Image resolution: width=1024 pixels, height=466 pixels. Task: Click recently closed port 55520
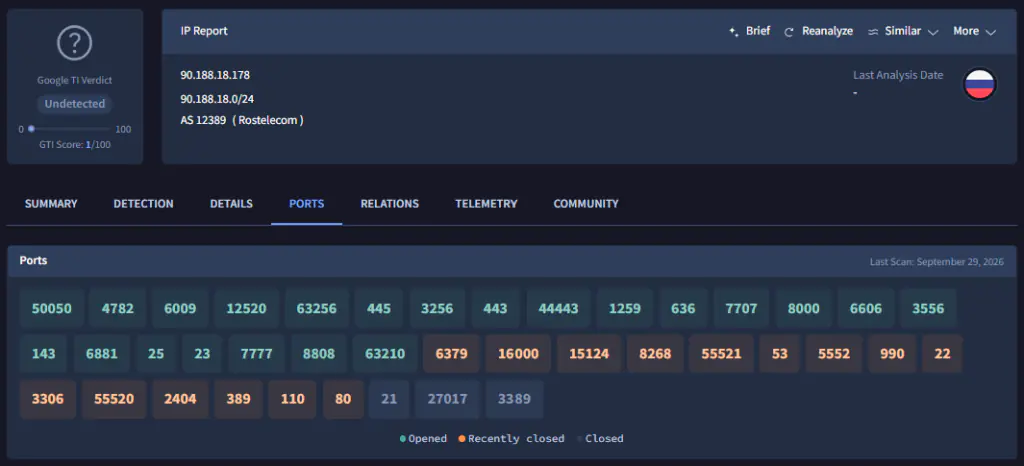(114, 399)
